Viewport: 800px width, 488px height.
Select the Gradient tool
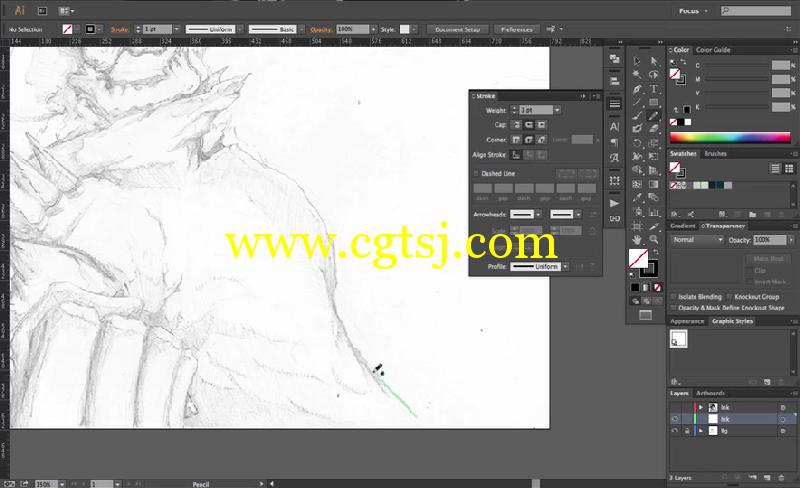pyautogui.click(x=654, y=184)
